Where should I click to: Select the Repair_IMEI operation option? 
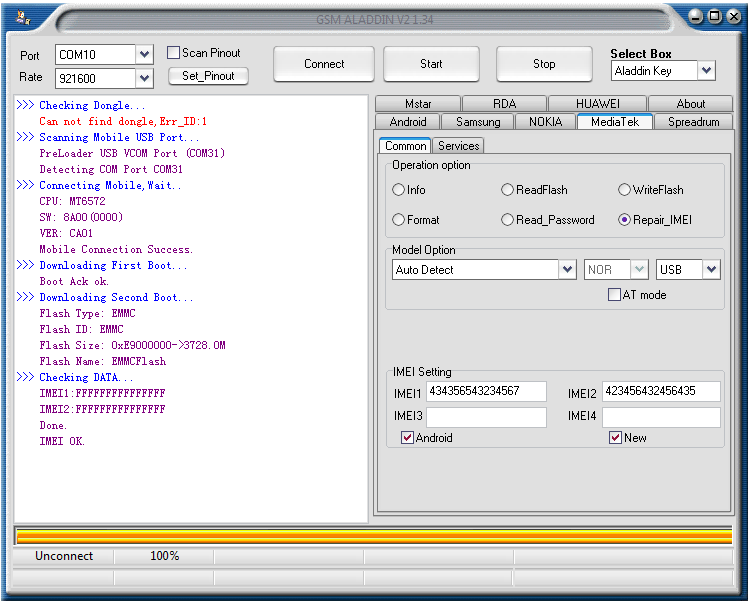click(624, 220)
